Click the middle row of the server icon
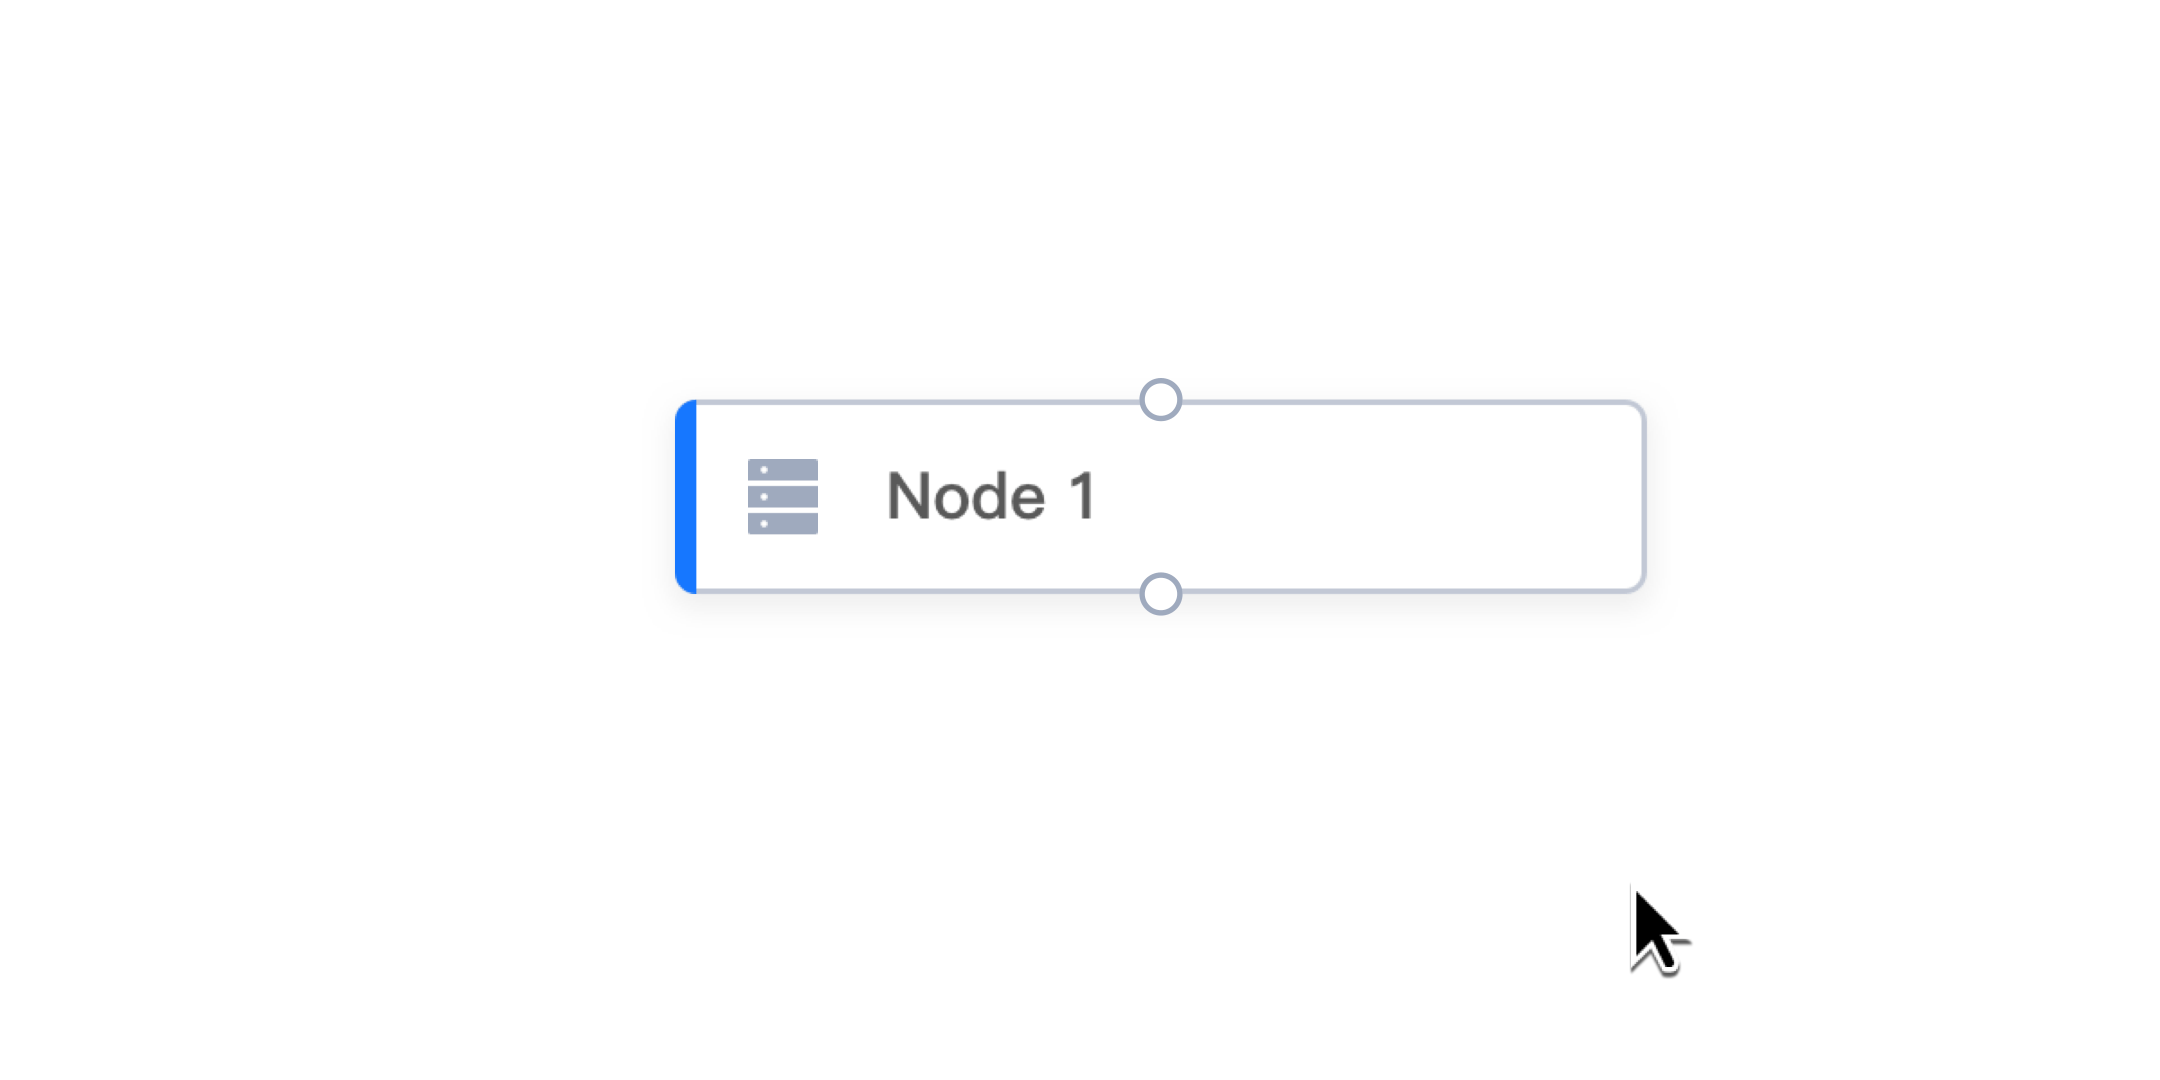This screenshot has width=2160, height=1080. point(782,497)
